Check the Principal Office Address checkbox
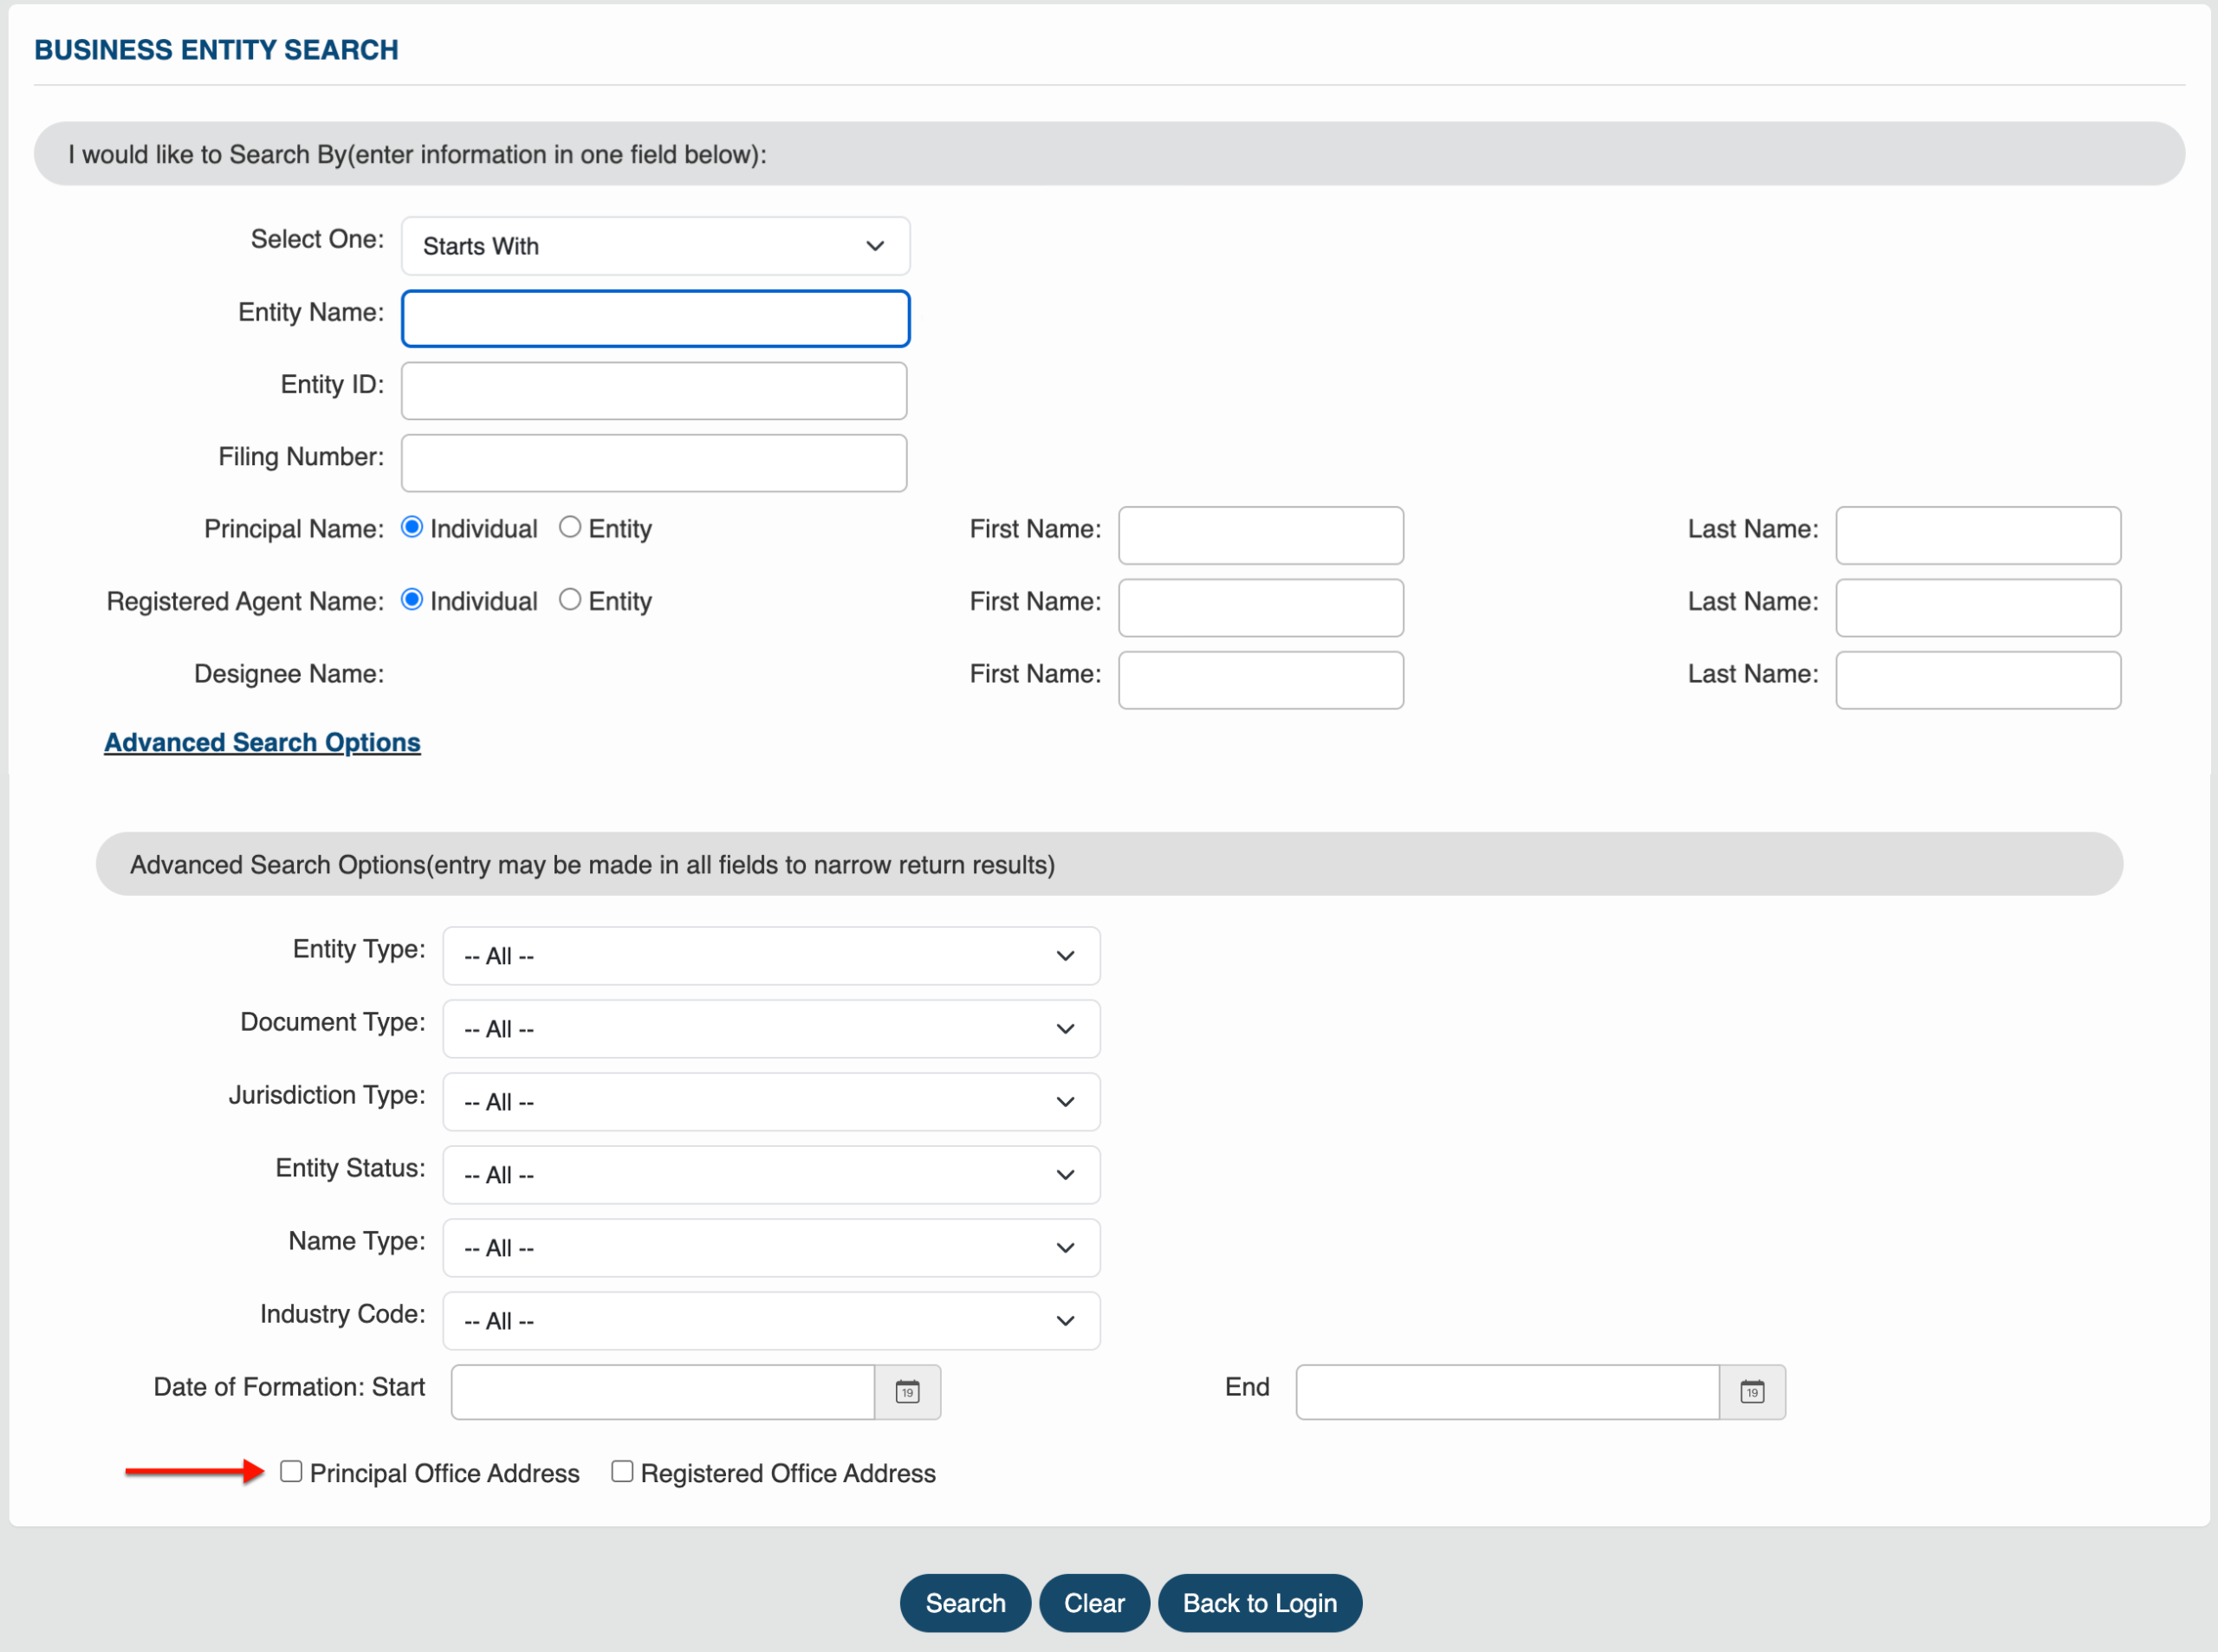 [291, 1471]
